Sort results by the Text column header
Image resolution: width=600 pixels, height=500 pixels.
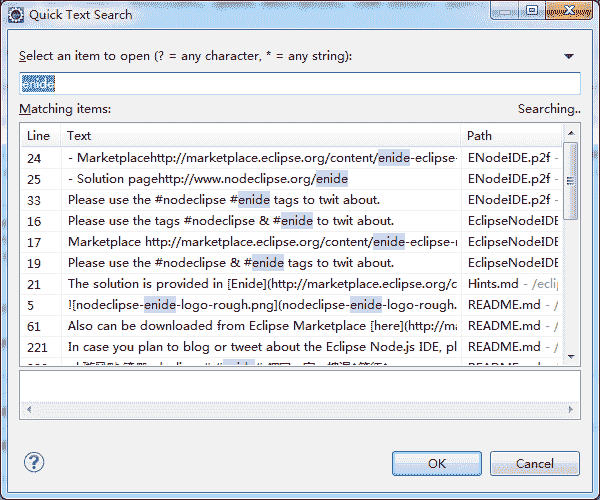[x=261, y=135]
